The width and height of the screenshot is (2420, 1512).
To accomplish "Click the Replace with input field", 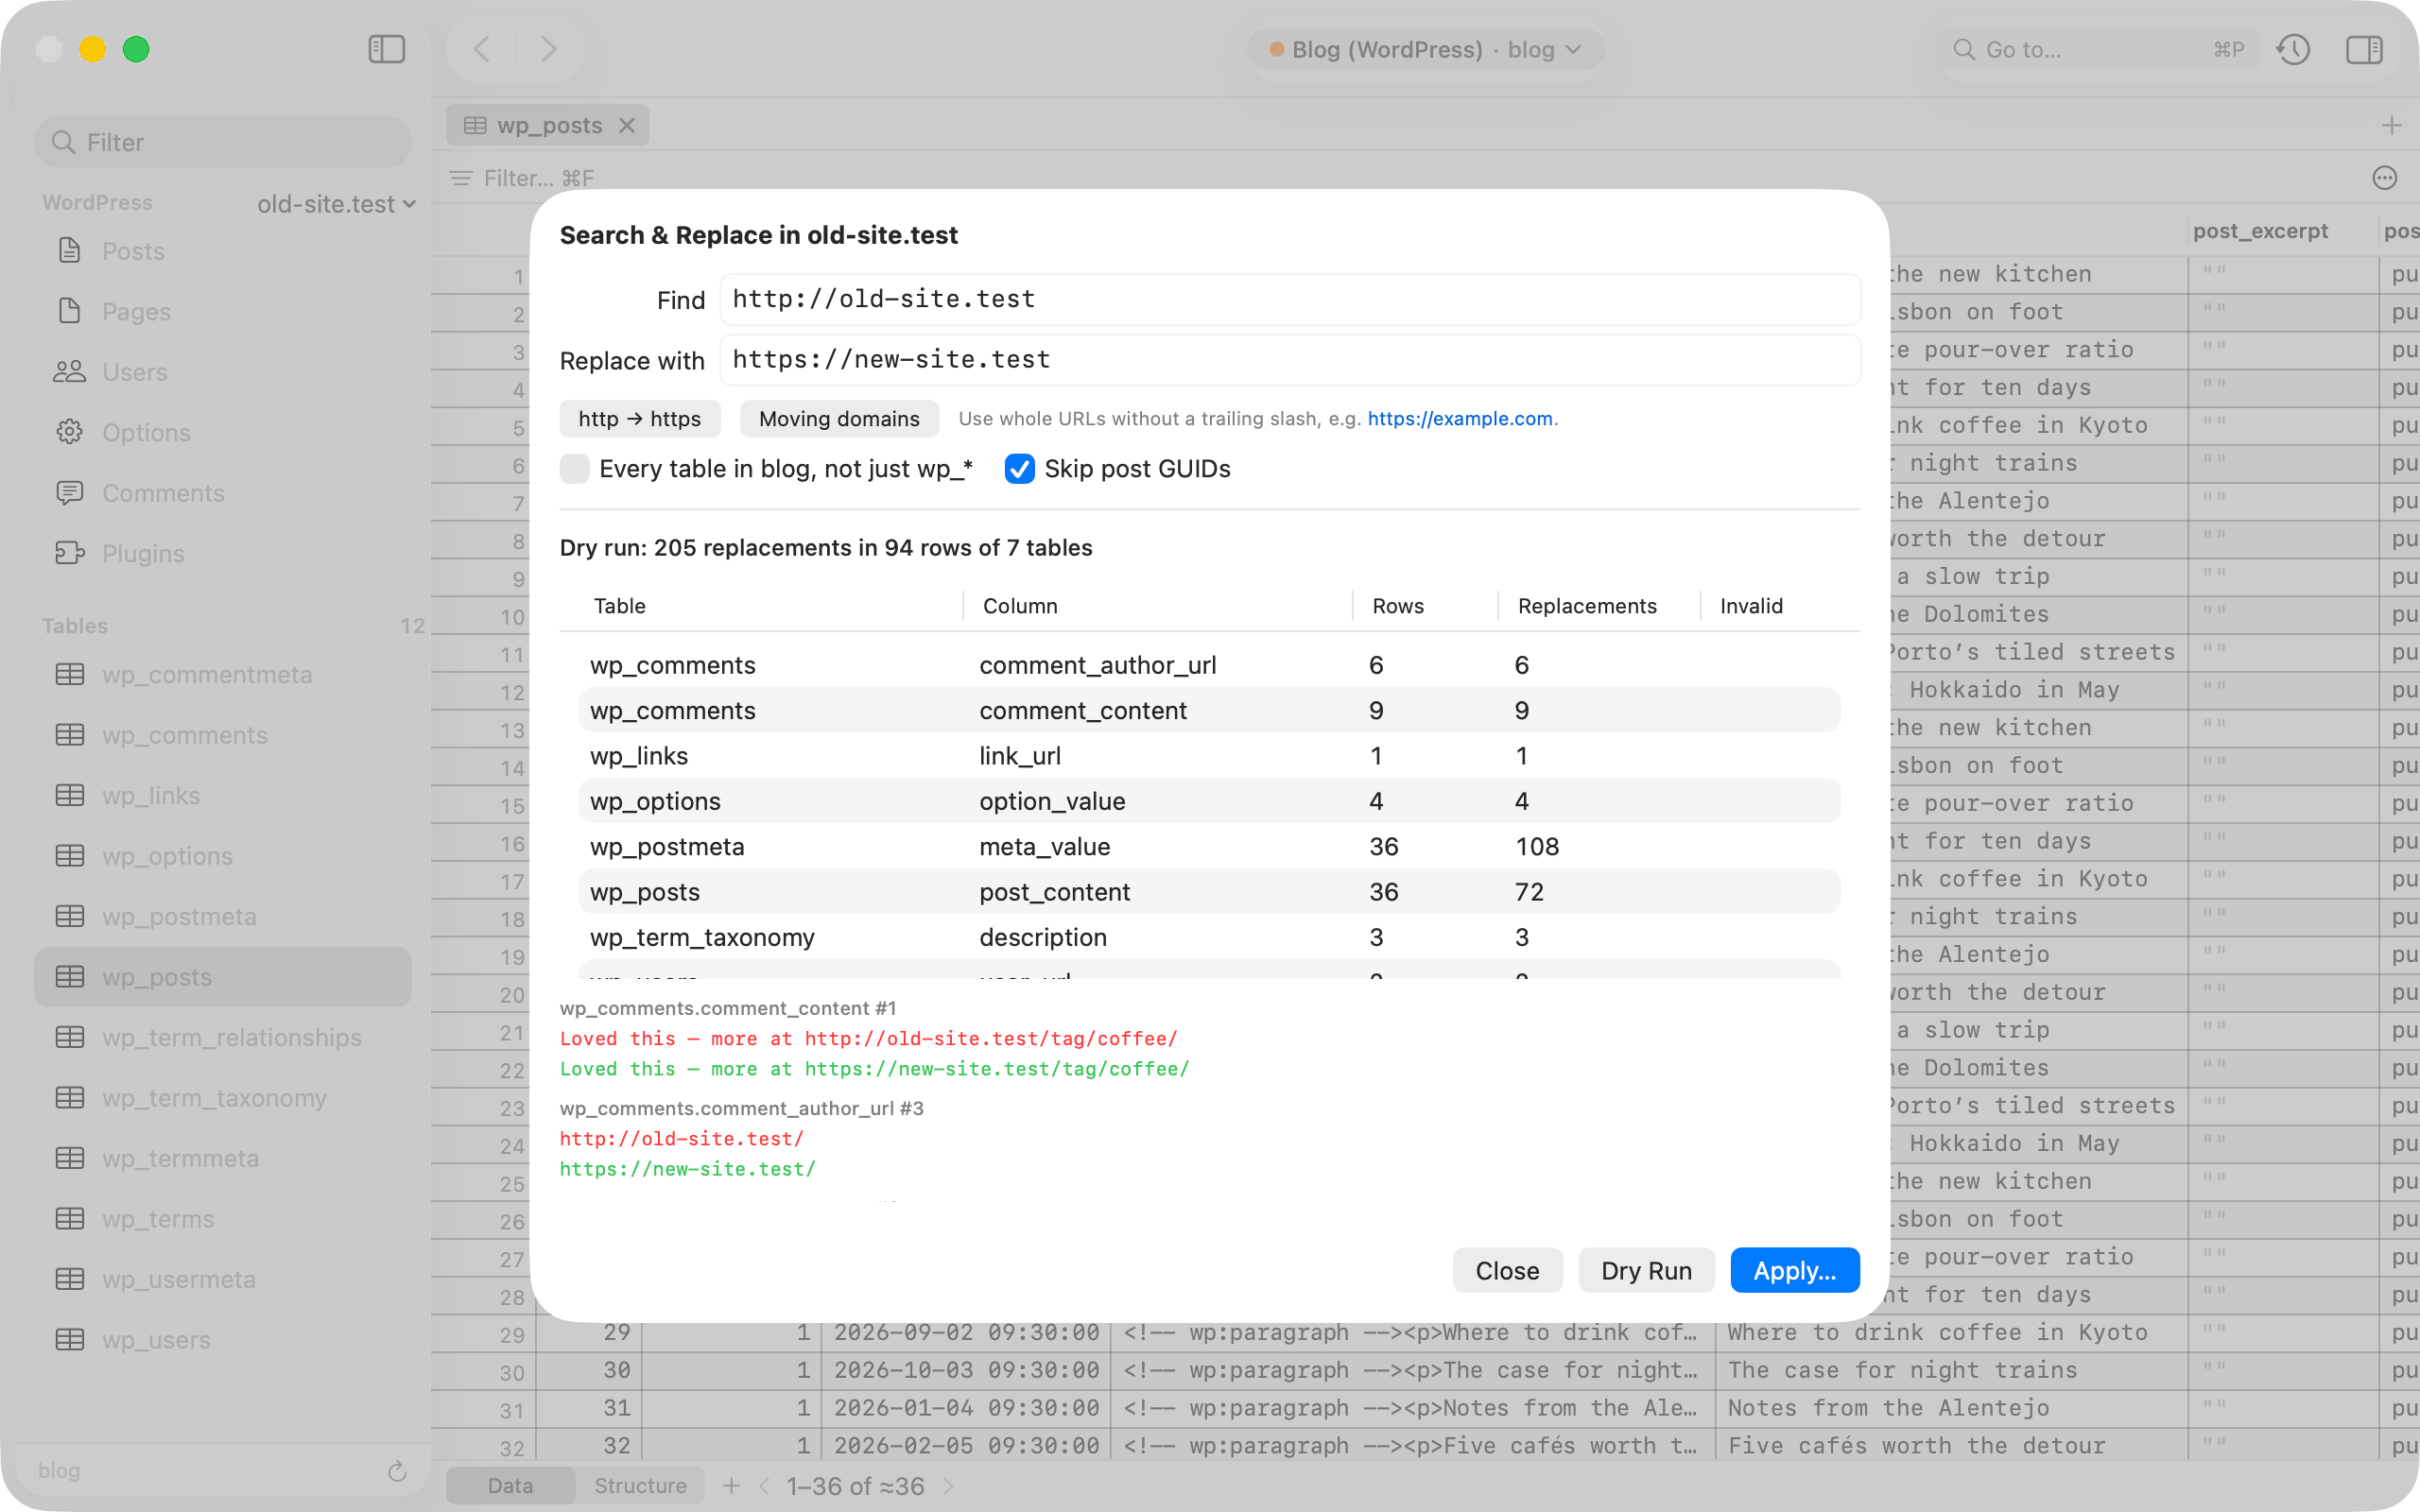I will [1290, 359].
